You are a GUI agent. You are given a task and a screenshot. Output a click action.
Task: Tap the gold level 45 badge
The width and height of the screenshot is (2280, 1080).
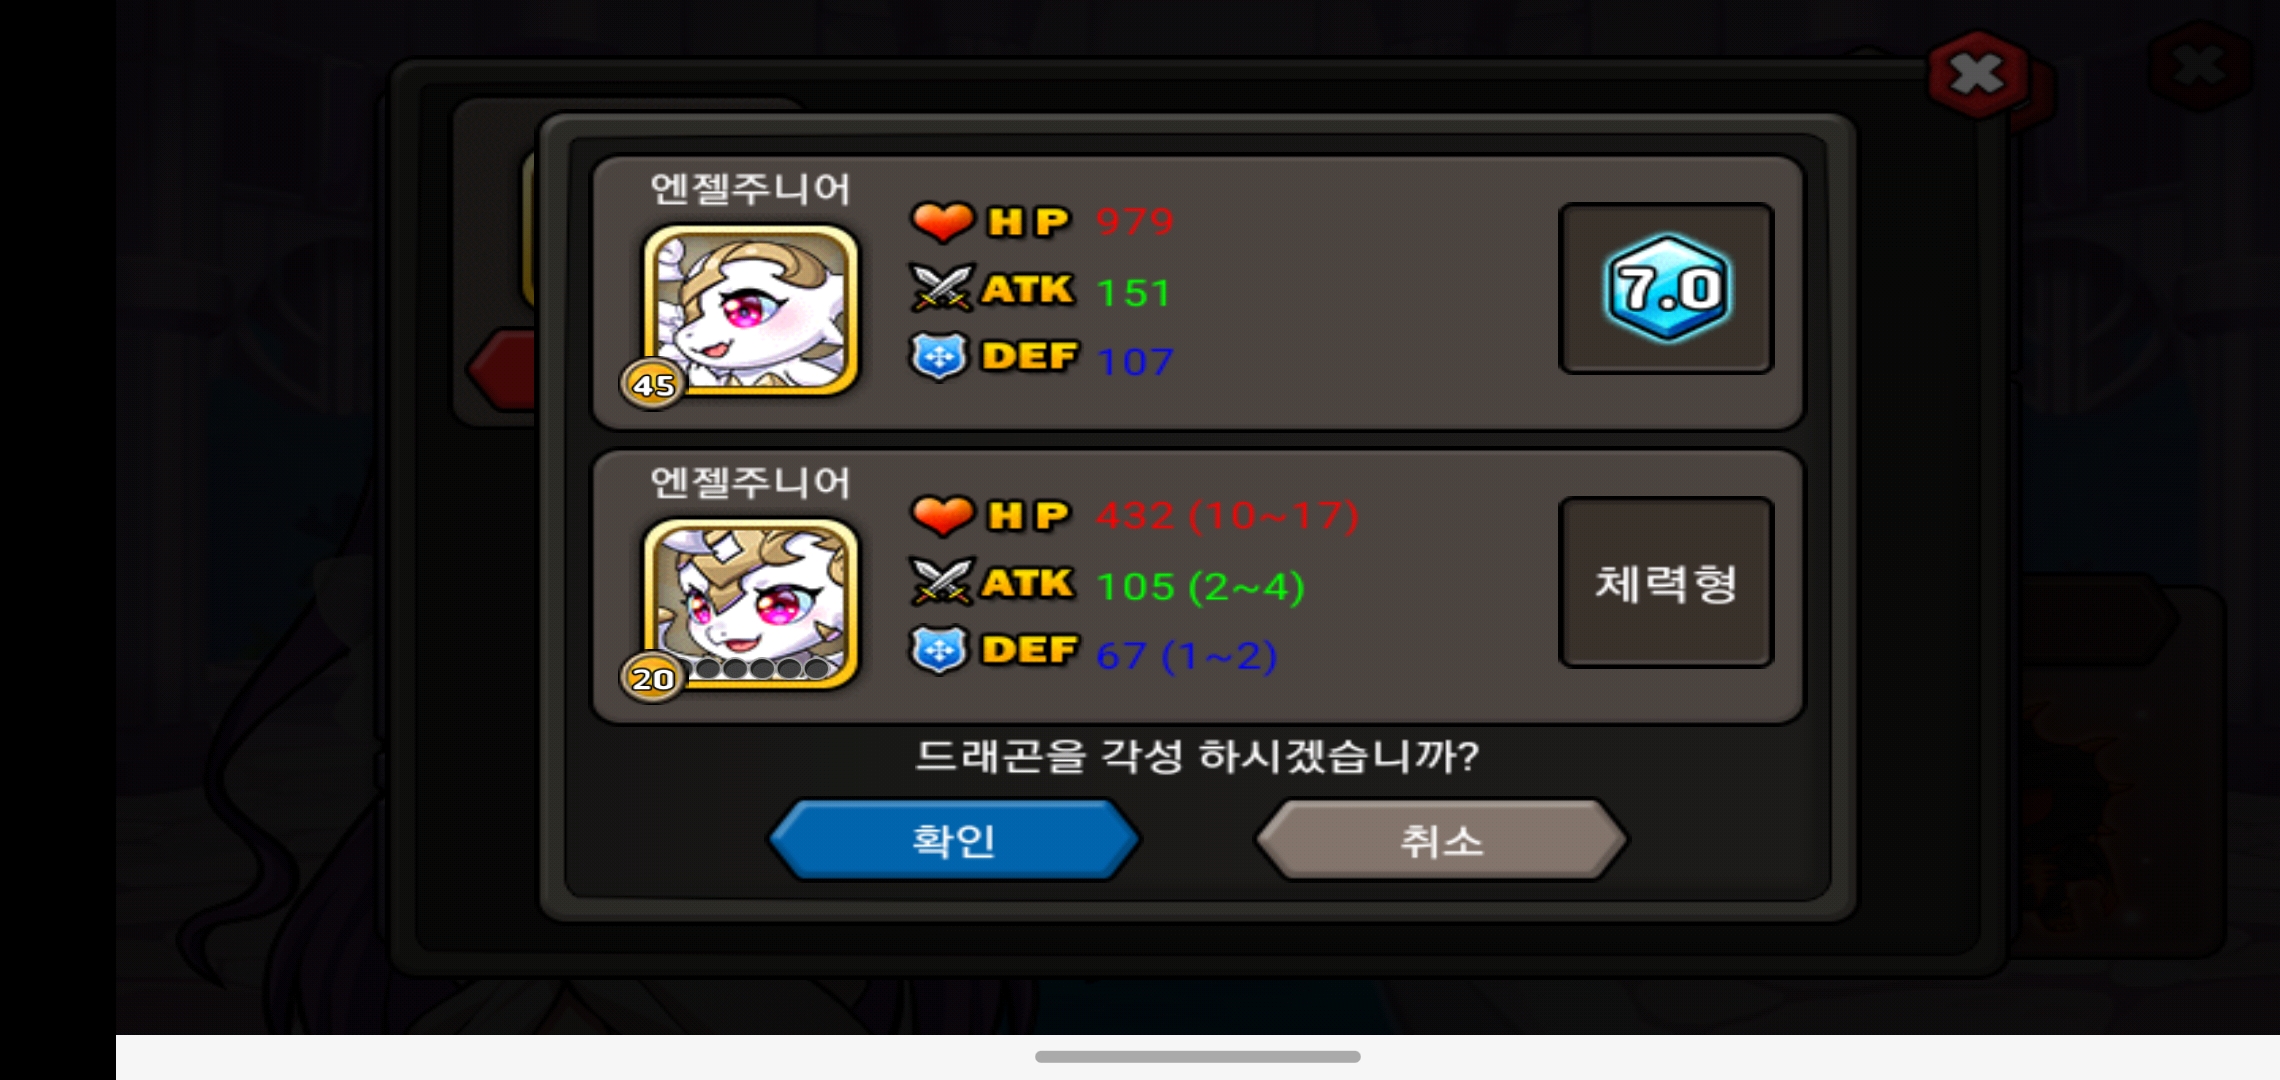coord(653,384)
